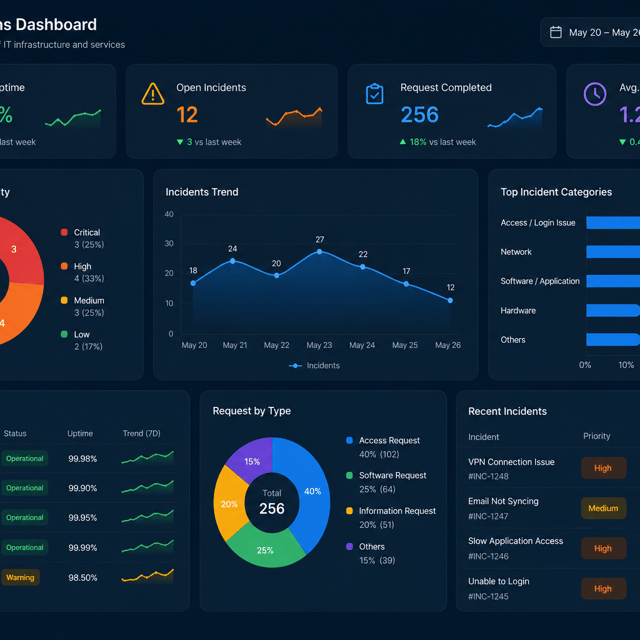Click the Incident column header
Screen dimensions: 640x640
tap(483, 437)
